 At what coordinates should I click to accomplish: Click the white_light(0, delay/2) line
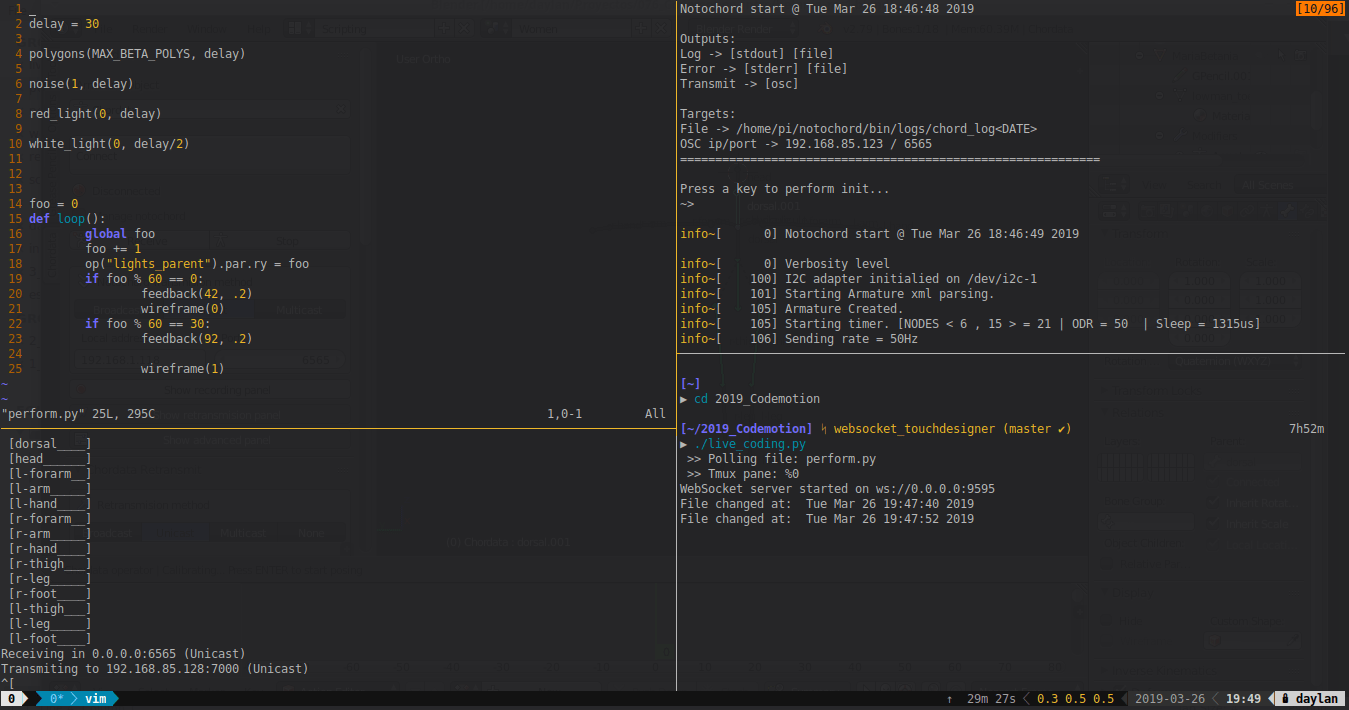109,143
